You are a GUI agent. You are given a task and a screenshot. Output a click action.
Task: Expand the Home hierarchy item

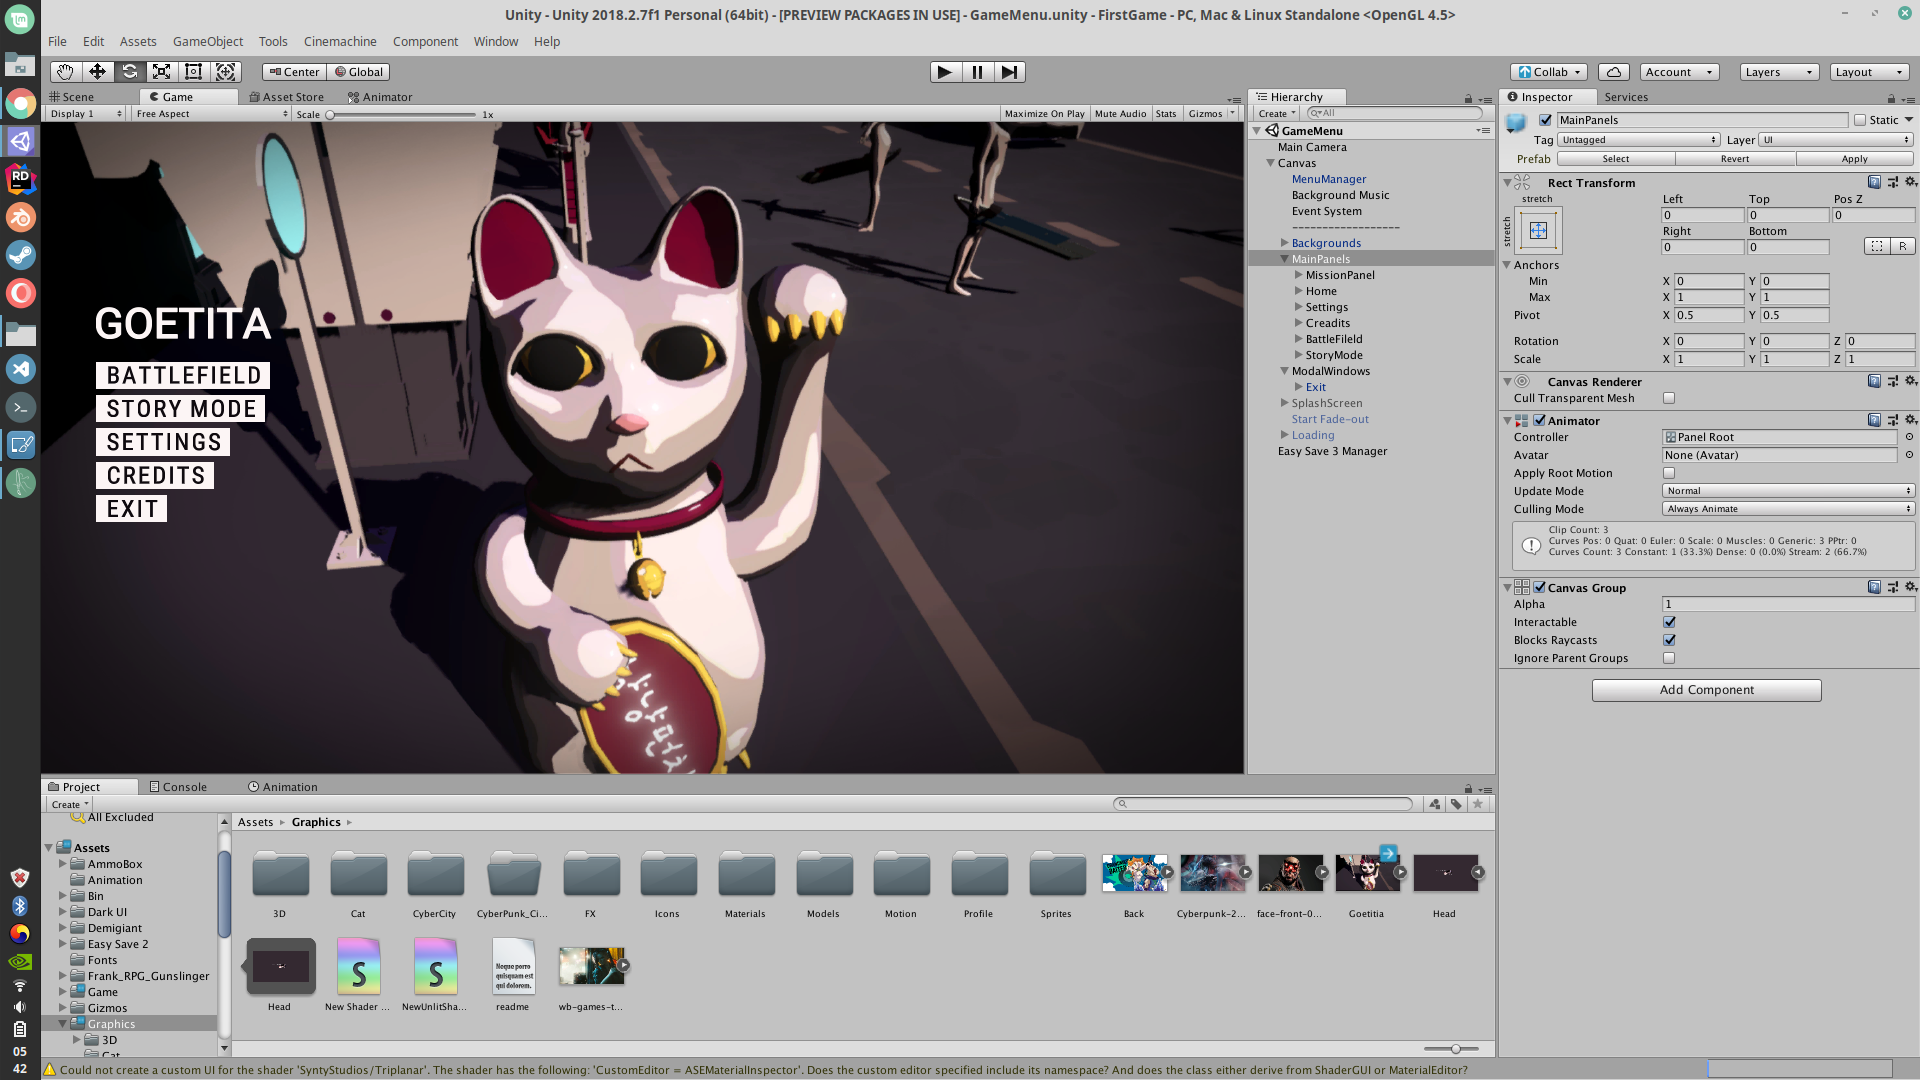pyautogui.click(x=1299, y=291)
